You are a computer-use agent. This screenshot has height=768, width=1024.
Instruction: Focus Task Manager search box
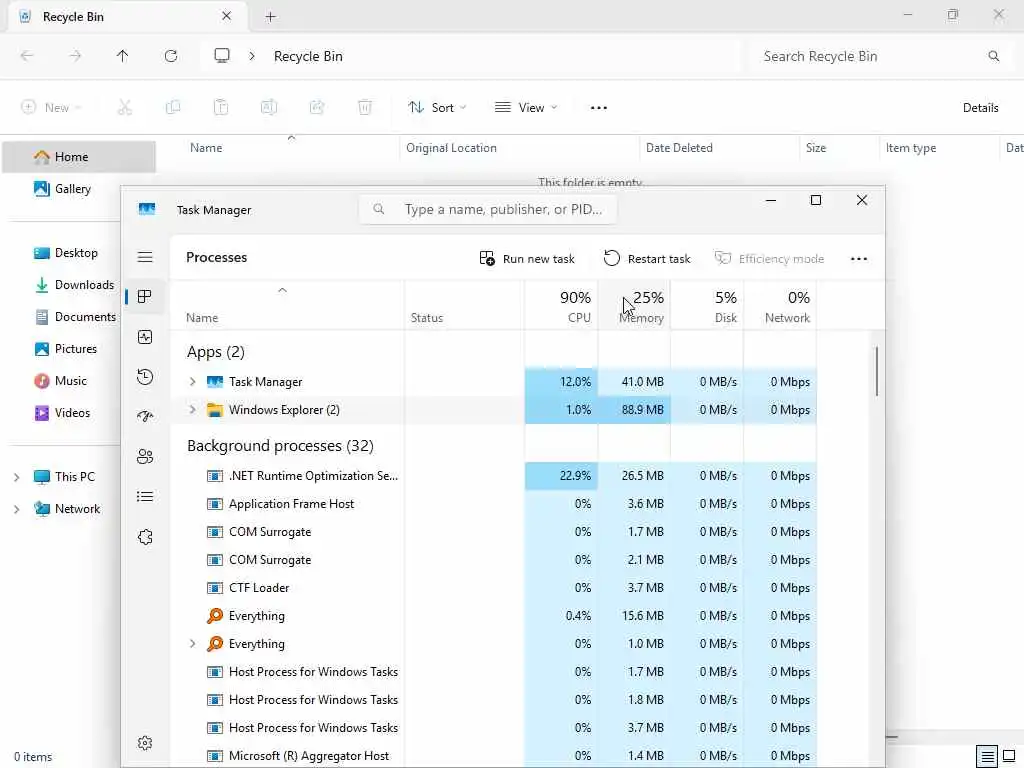(488, 210)
